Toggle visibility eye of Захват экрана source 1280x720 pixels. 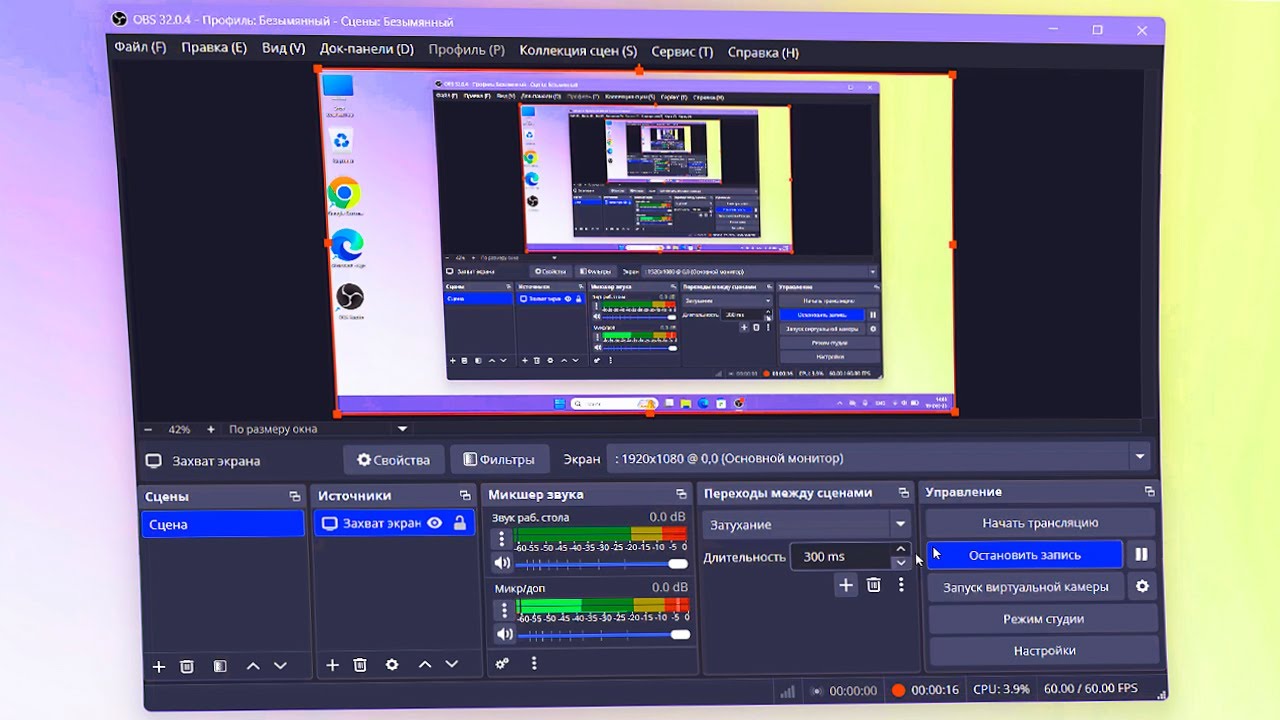tap(435, 523)
